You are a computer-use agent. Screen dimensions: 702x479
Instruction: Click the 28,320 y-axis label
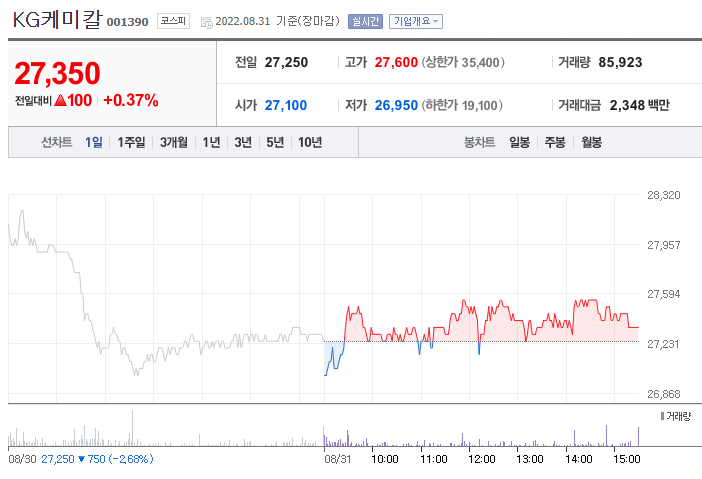663,195
